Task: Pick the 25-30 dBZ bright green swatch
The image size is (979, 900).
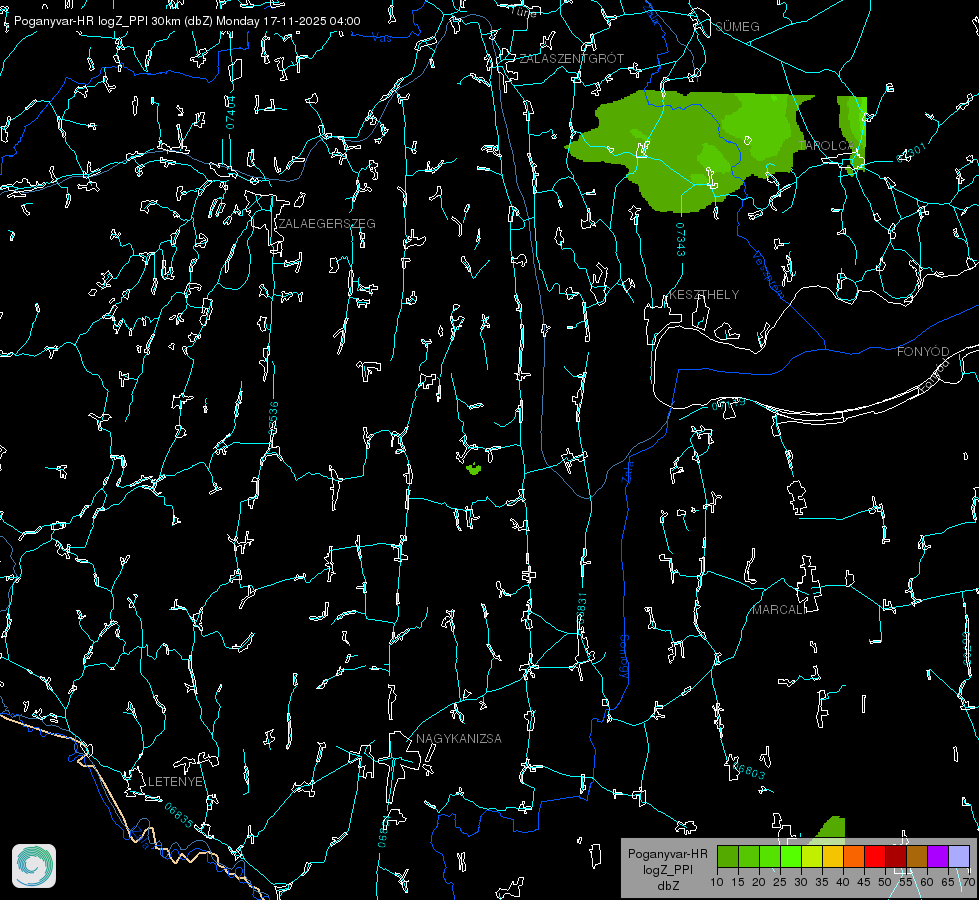Action: pyautogui.click(x=791, y=856)
